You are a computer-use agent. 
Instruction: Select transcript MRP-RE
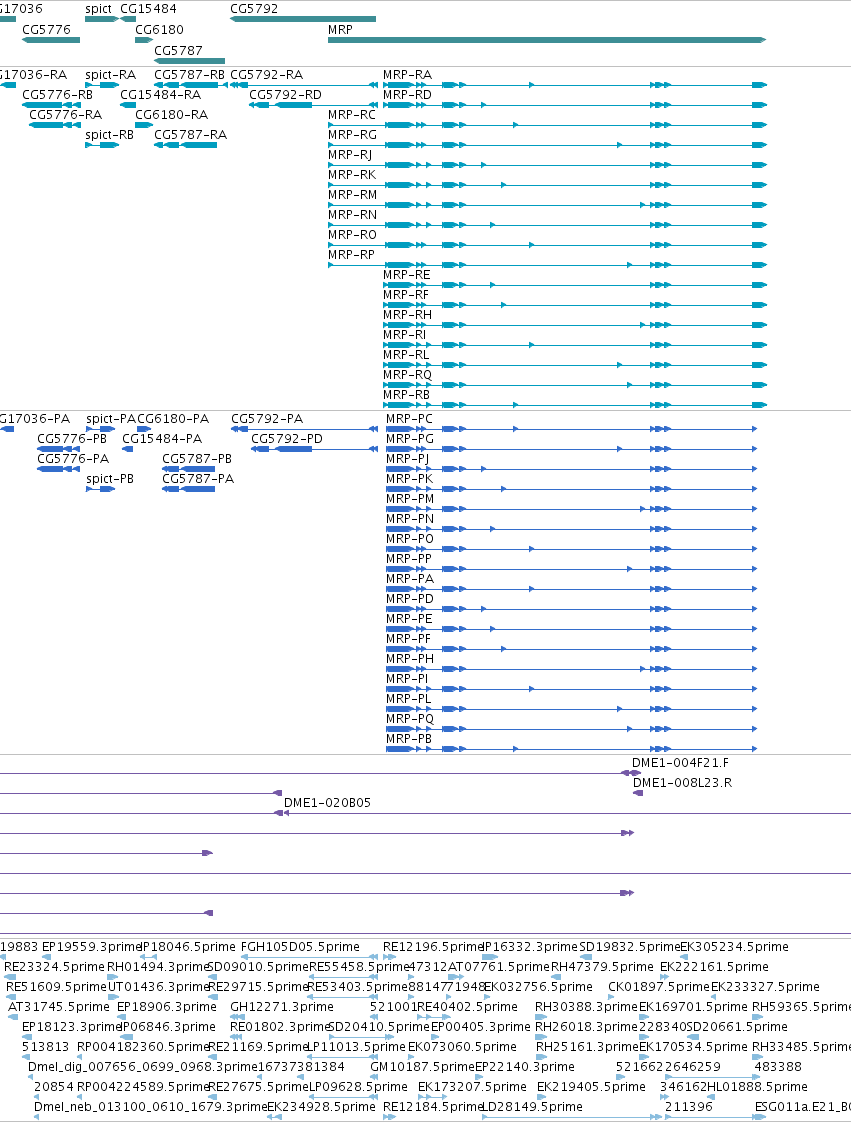coord(407,275)
